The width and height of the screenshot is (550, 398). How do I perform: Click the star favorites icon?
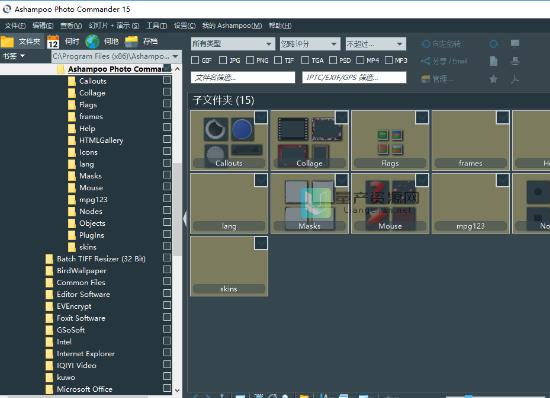(493, 79)
